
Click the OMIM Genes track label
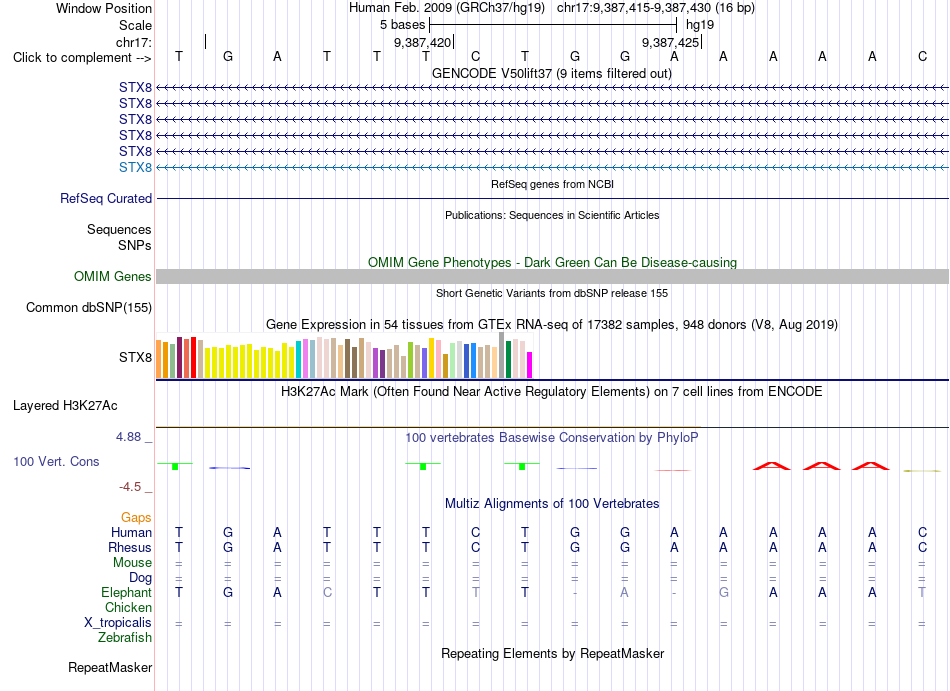[x=112, y=276]
